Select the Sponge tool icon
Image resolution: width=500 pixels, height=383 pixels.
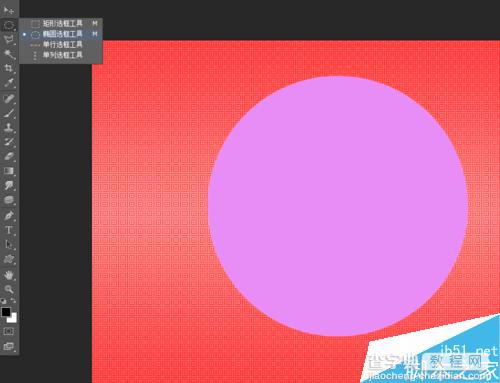pos(9,200)
